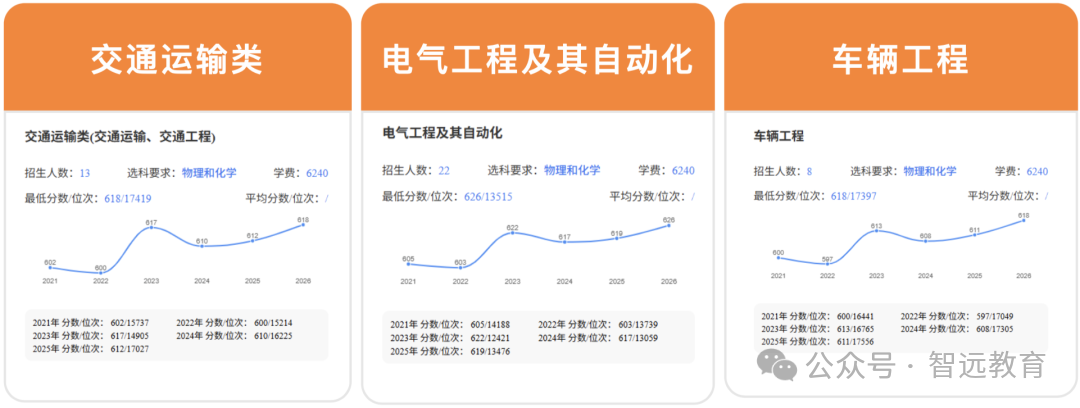Click 2024 axis label on 车辆工程 chart

(926, 276)
